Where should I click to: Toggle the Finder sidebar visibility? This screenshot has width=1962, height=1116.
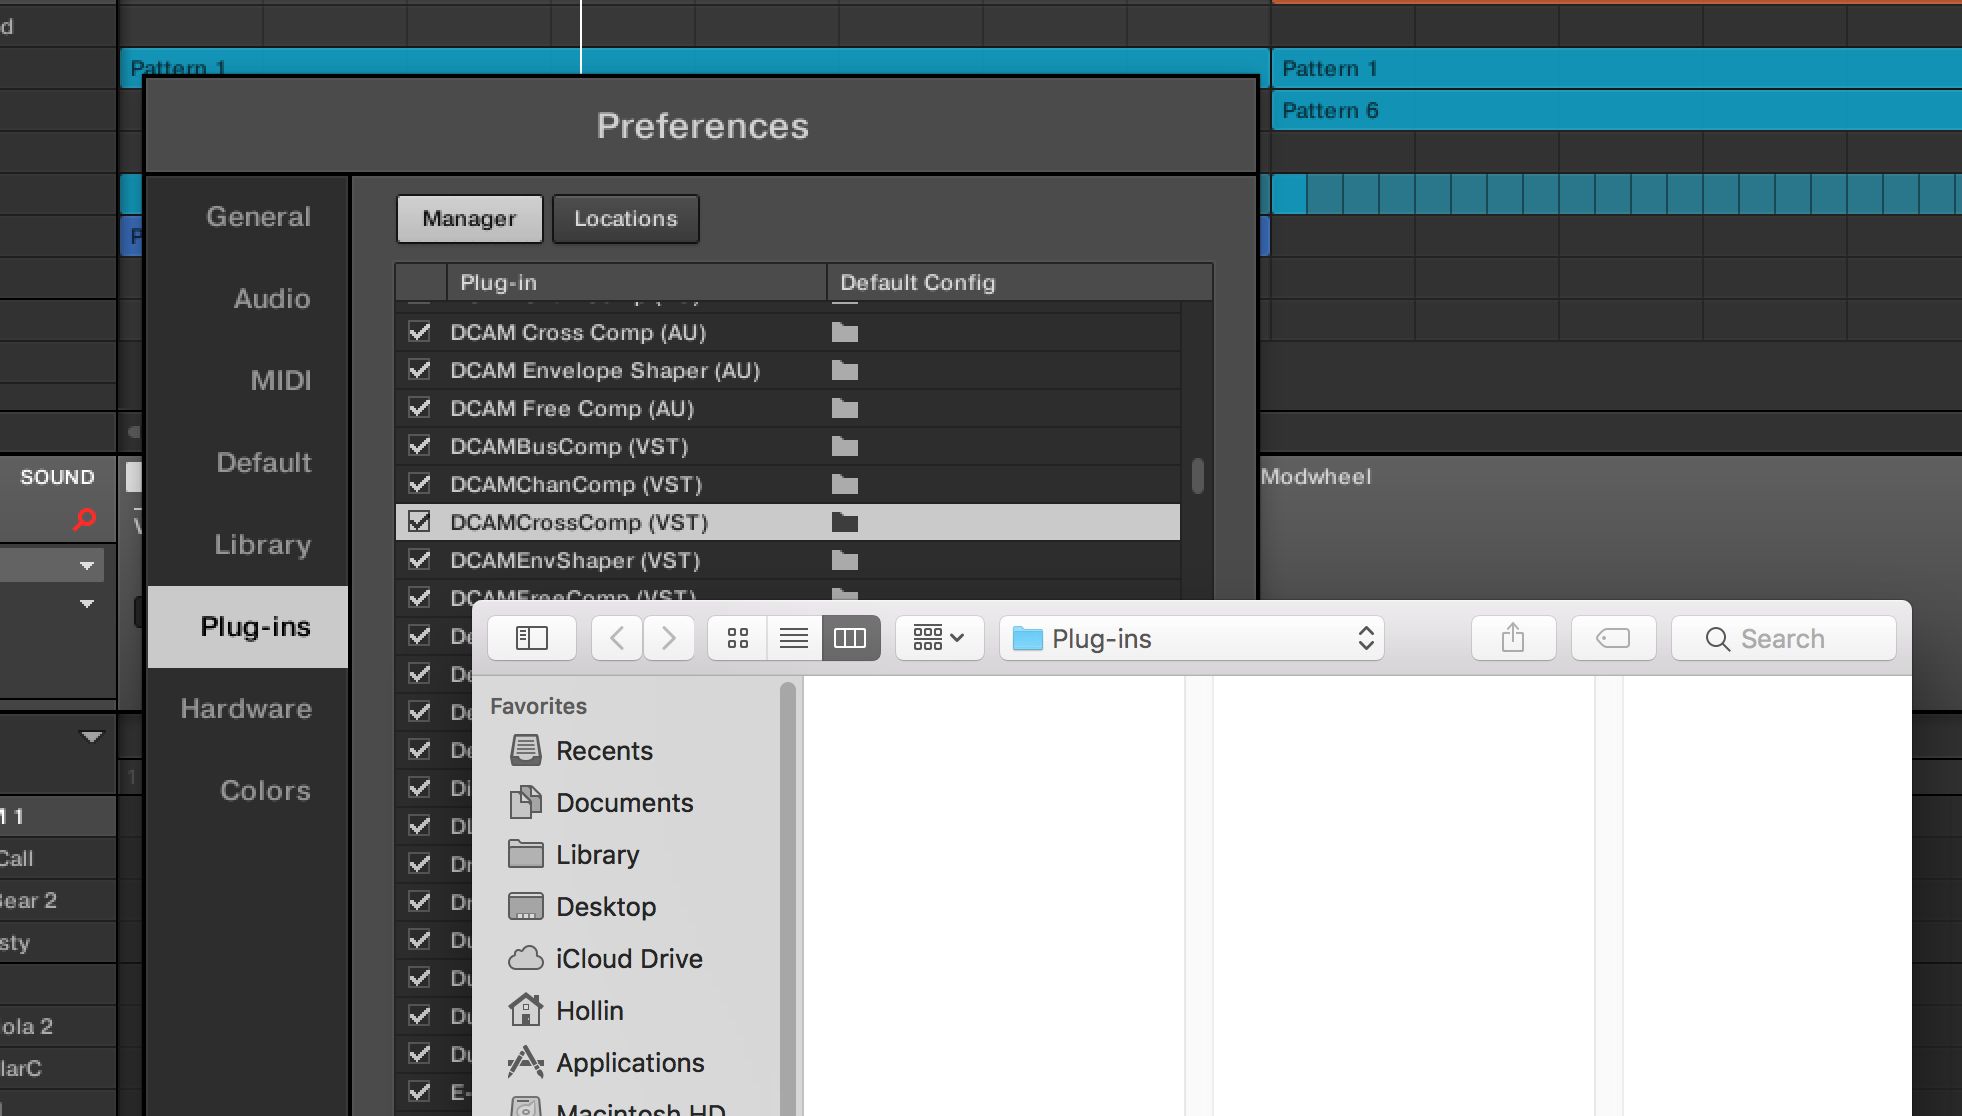point(531,637)
